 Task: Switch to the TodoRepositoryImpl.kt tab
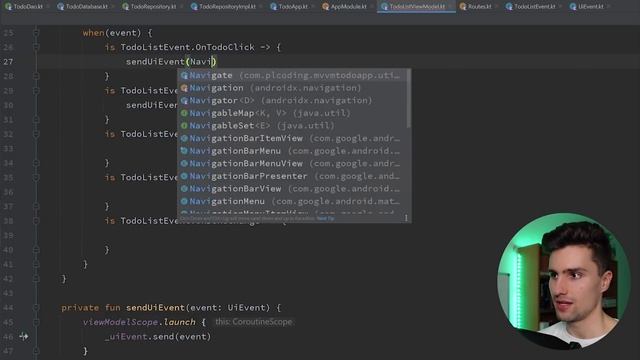click(x=224, y=7)
